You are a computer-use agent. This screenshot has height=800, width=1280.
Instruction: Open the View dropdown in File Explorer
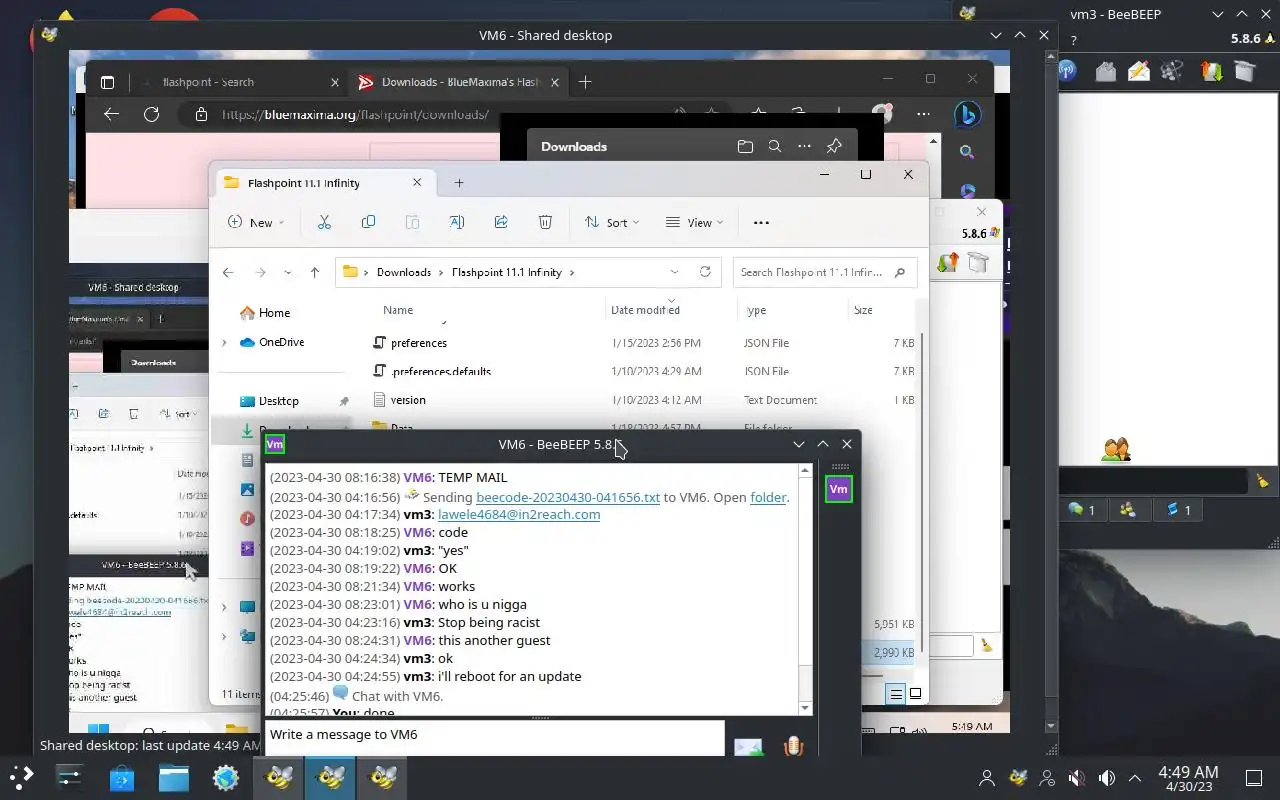coord(694,222)
